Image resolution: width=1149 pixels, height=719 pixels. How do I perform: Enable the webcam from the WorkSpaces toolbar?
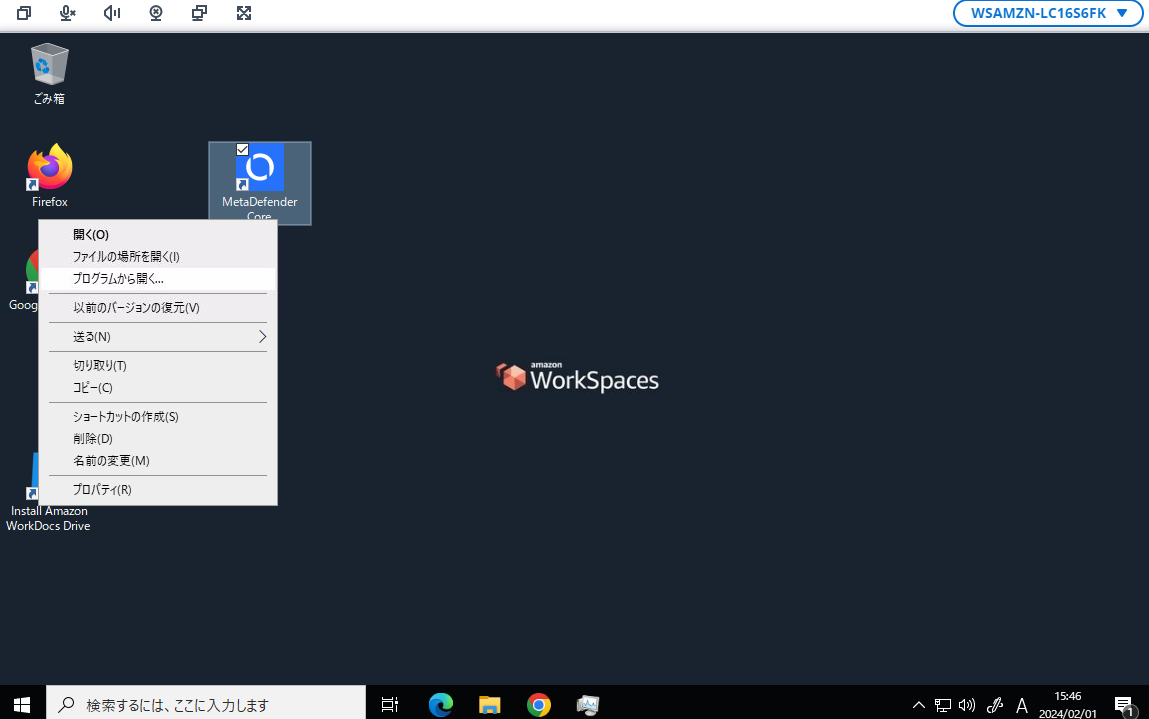pos(155,13)
